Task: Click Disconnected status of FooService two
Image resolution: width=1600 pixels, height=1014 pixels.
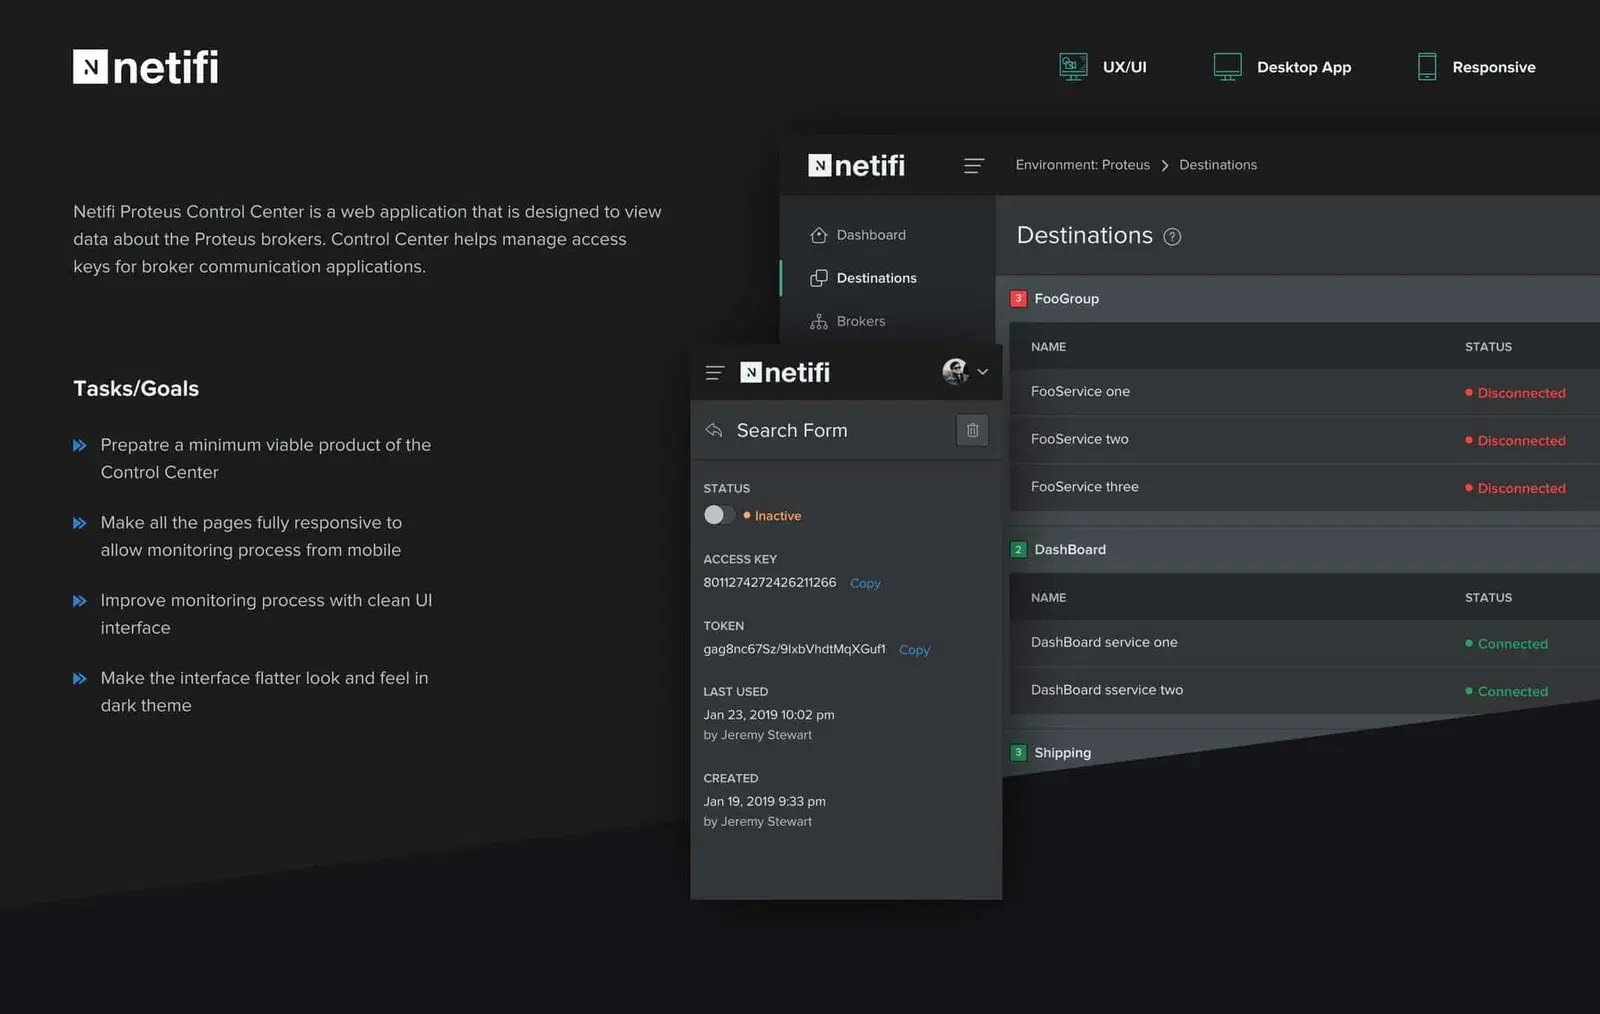Action: coord(1516,441)
